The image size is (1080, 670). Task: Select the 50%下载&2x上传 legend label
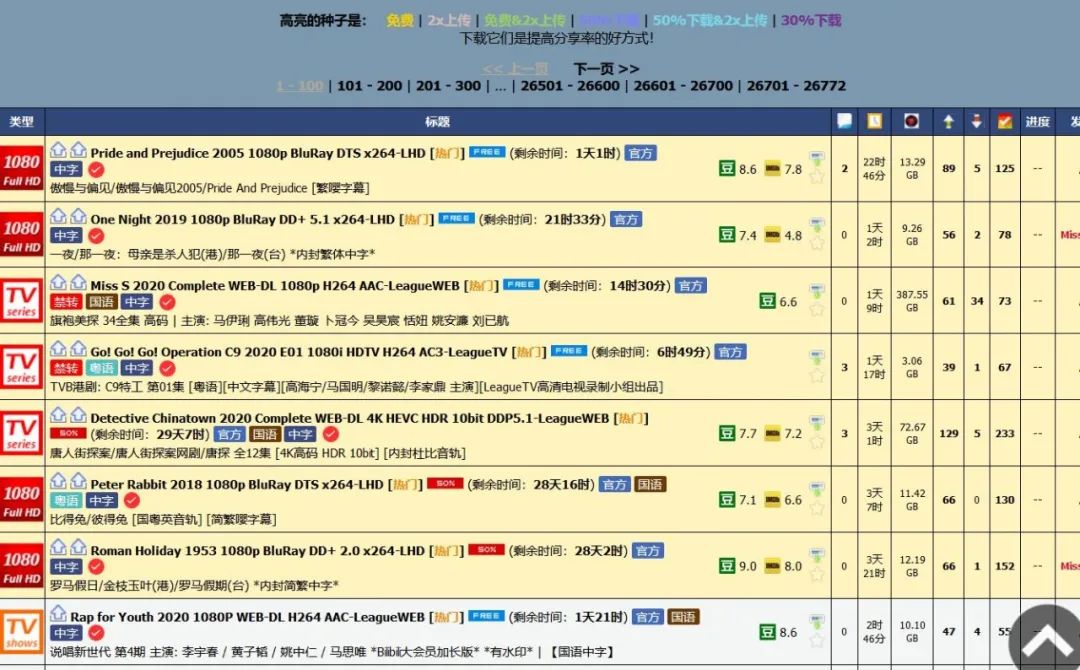tap(710, 20)
